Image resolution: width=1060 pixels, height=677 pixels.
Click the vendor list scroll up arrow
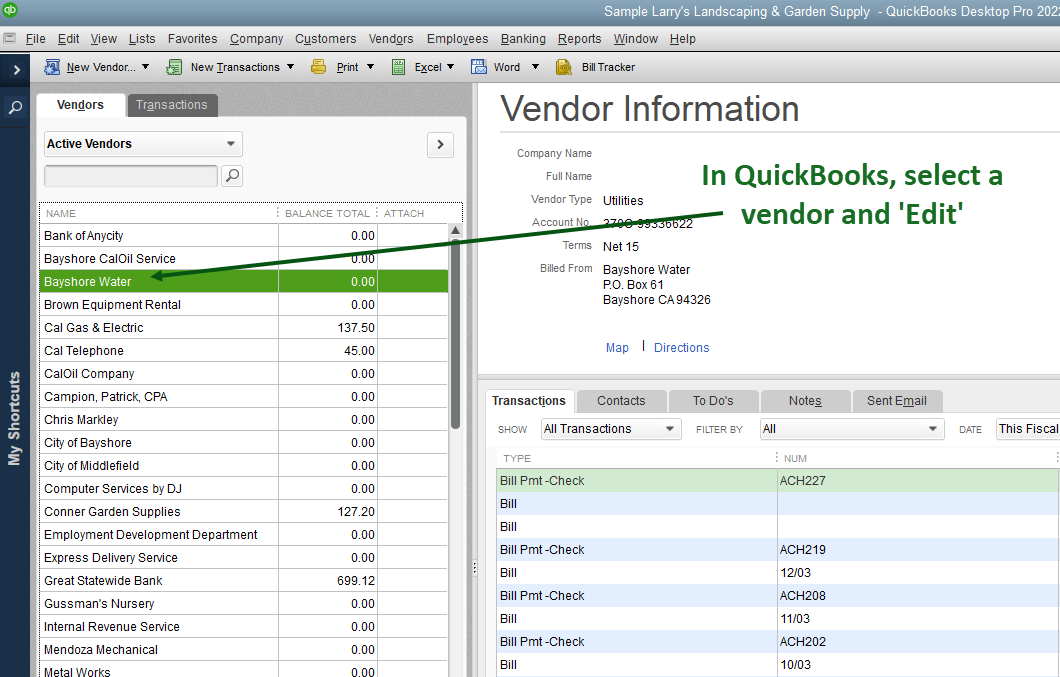(456, 231)
